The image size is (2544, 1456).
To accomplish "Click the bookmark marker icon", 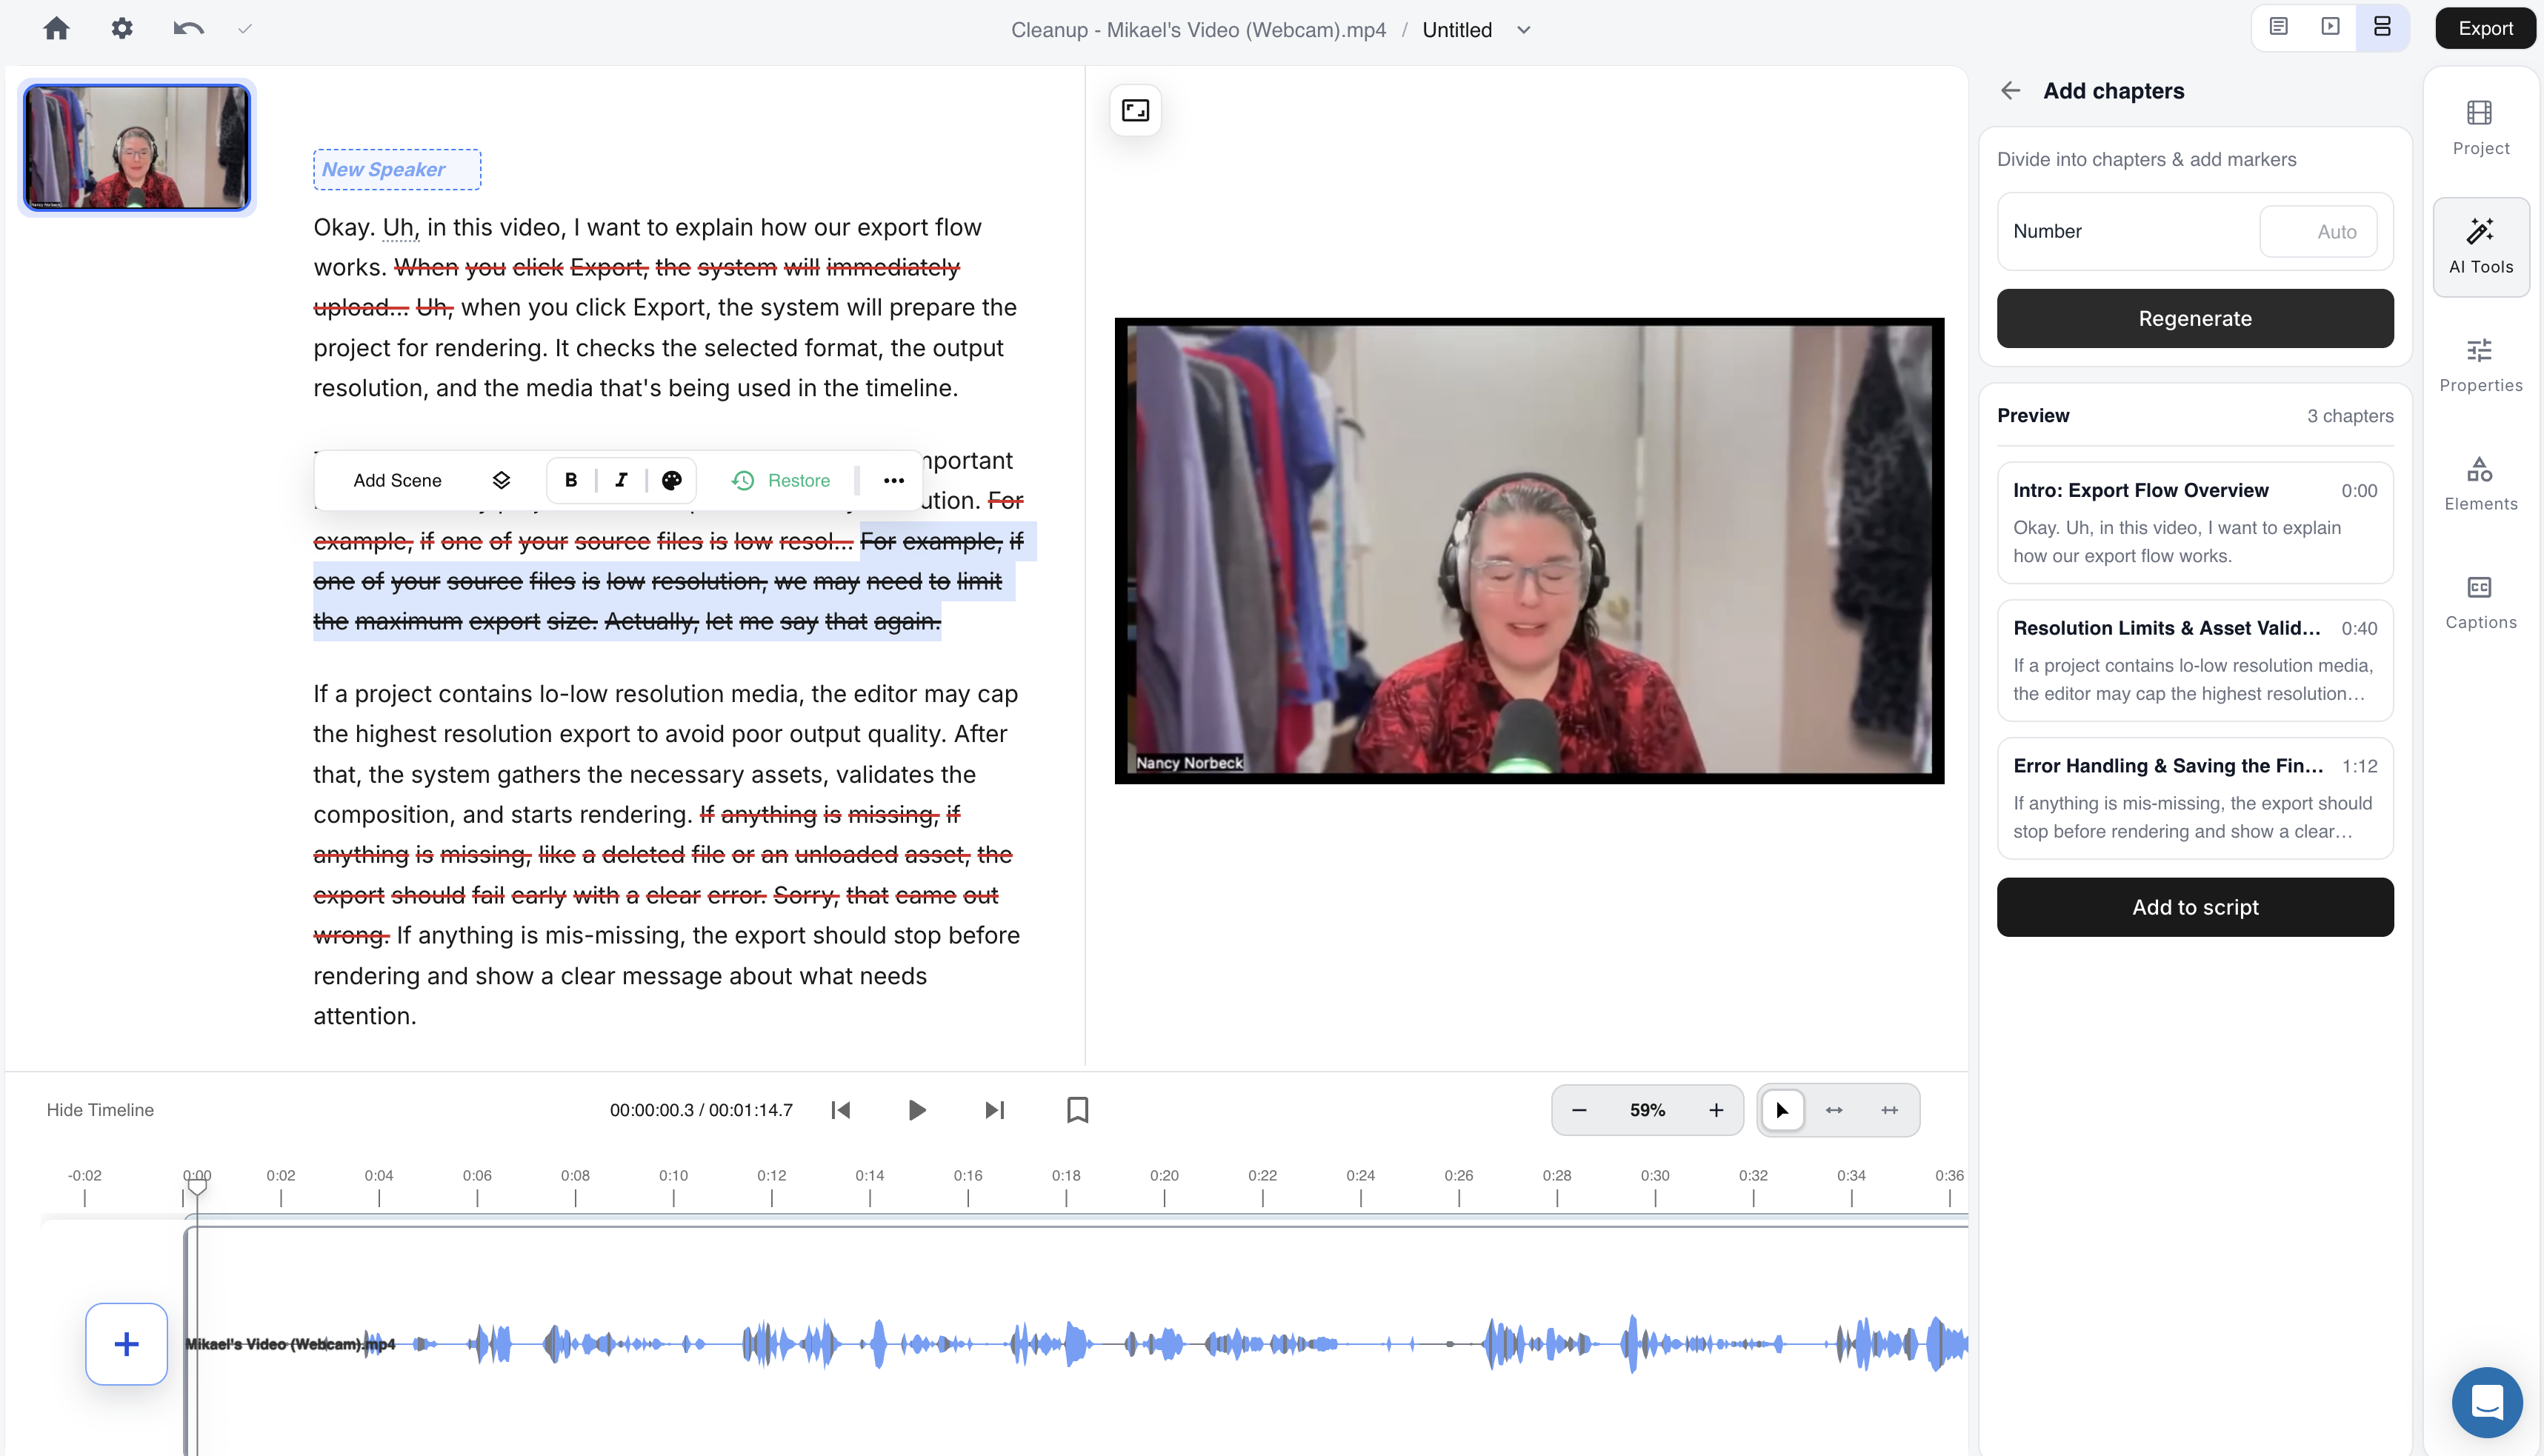I will [x=1077, y=1110].
